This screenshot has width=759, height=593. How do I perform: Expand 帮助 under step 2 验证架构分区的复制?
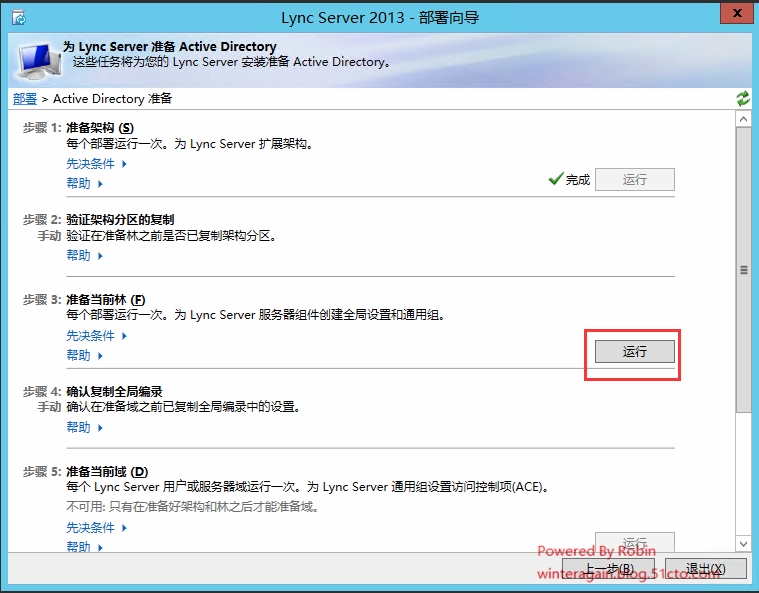84,255
